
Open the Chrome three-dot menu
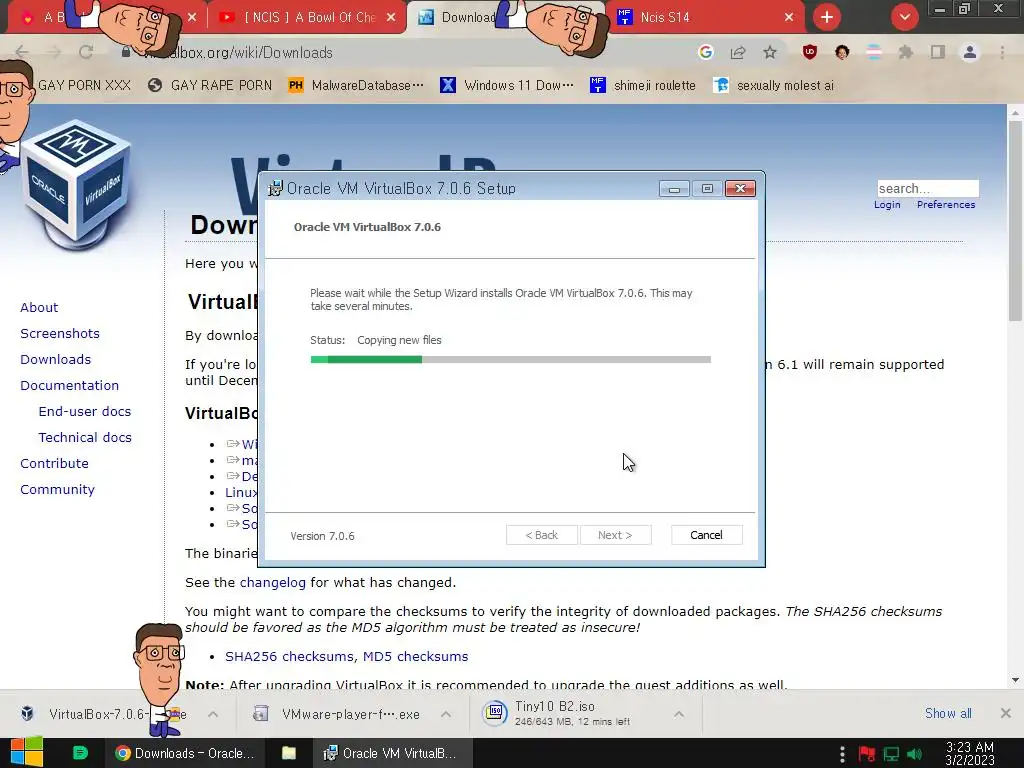point(1002,52)
